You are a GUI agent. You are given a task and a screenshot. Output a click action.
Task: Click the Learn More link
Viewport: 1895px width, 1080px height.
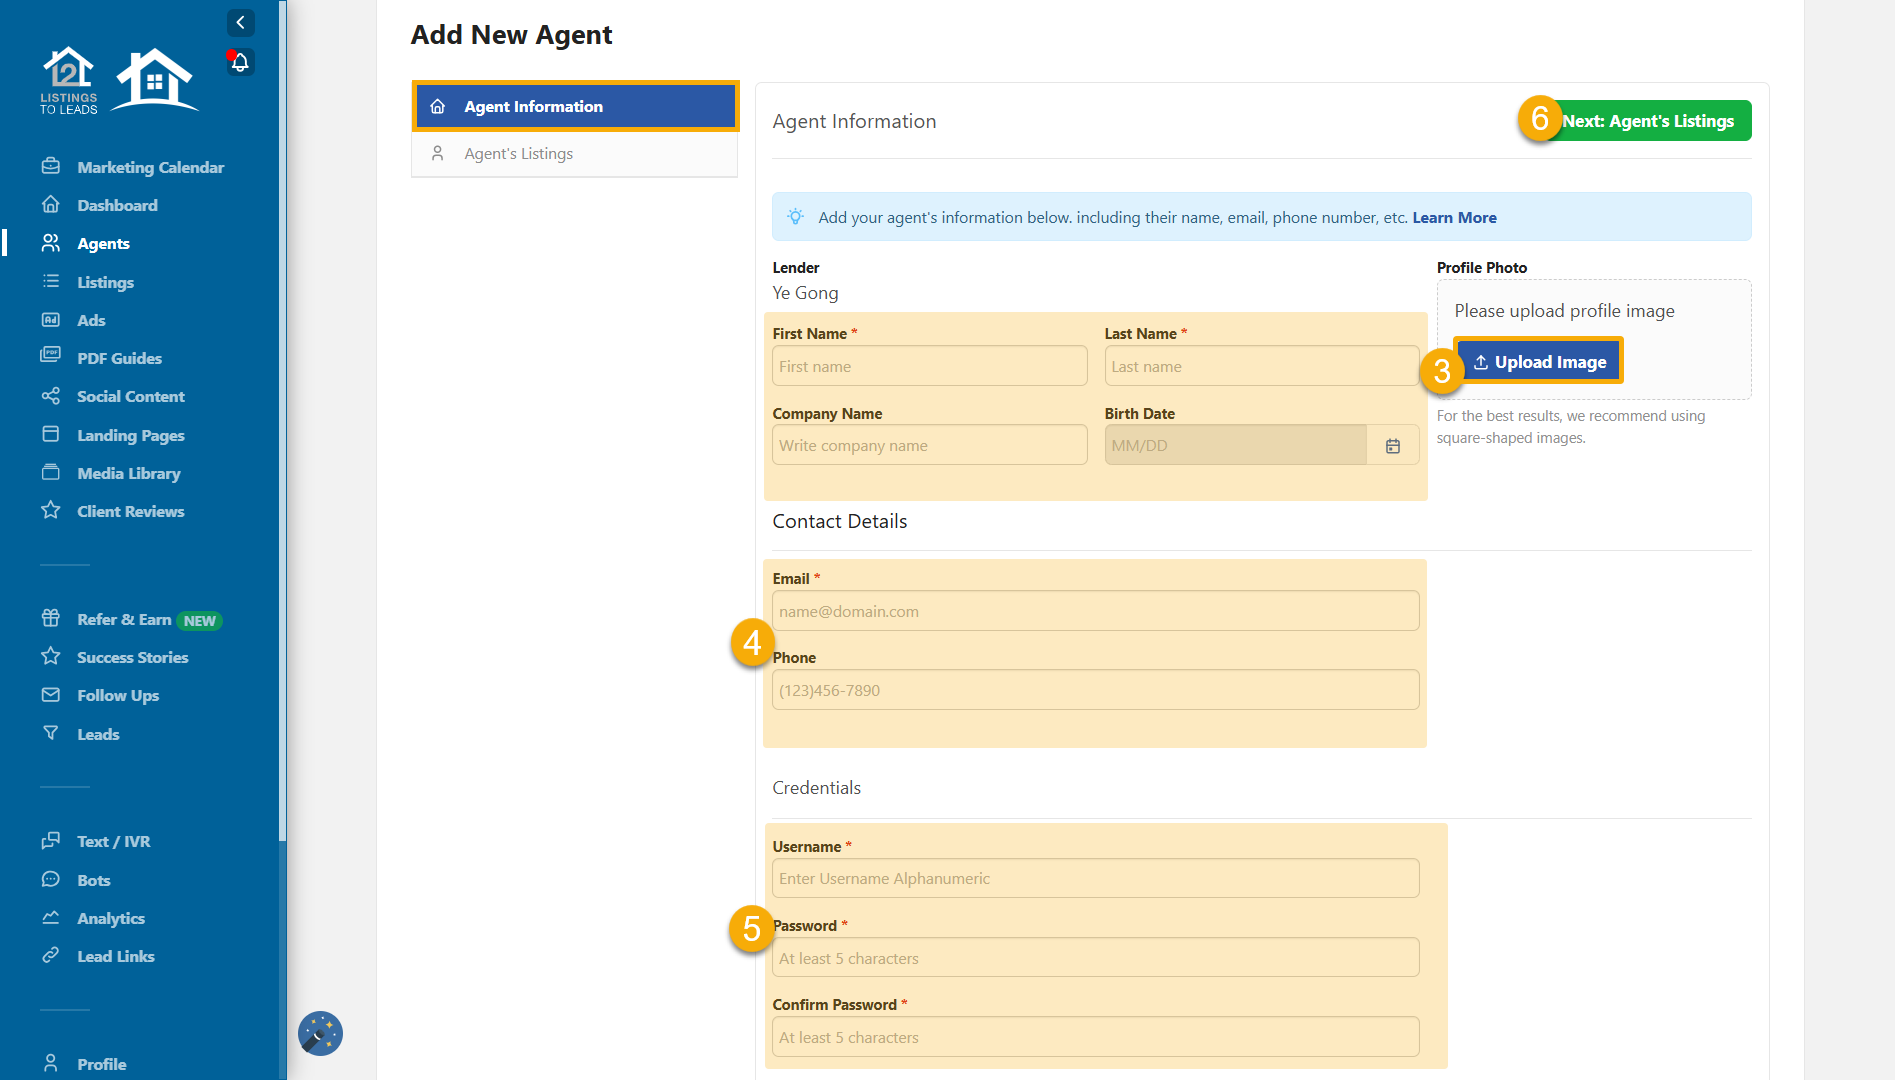(x=1455, y=217)
